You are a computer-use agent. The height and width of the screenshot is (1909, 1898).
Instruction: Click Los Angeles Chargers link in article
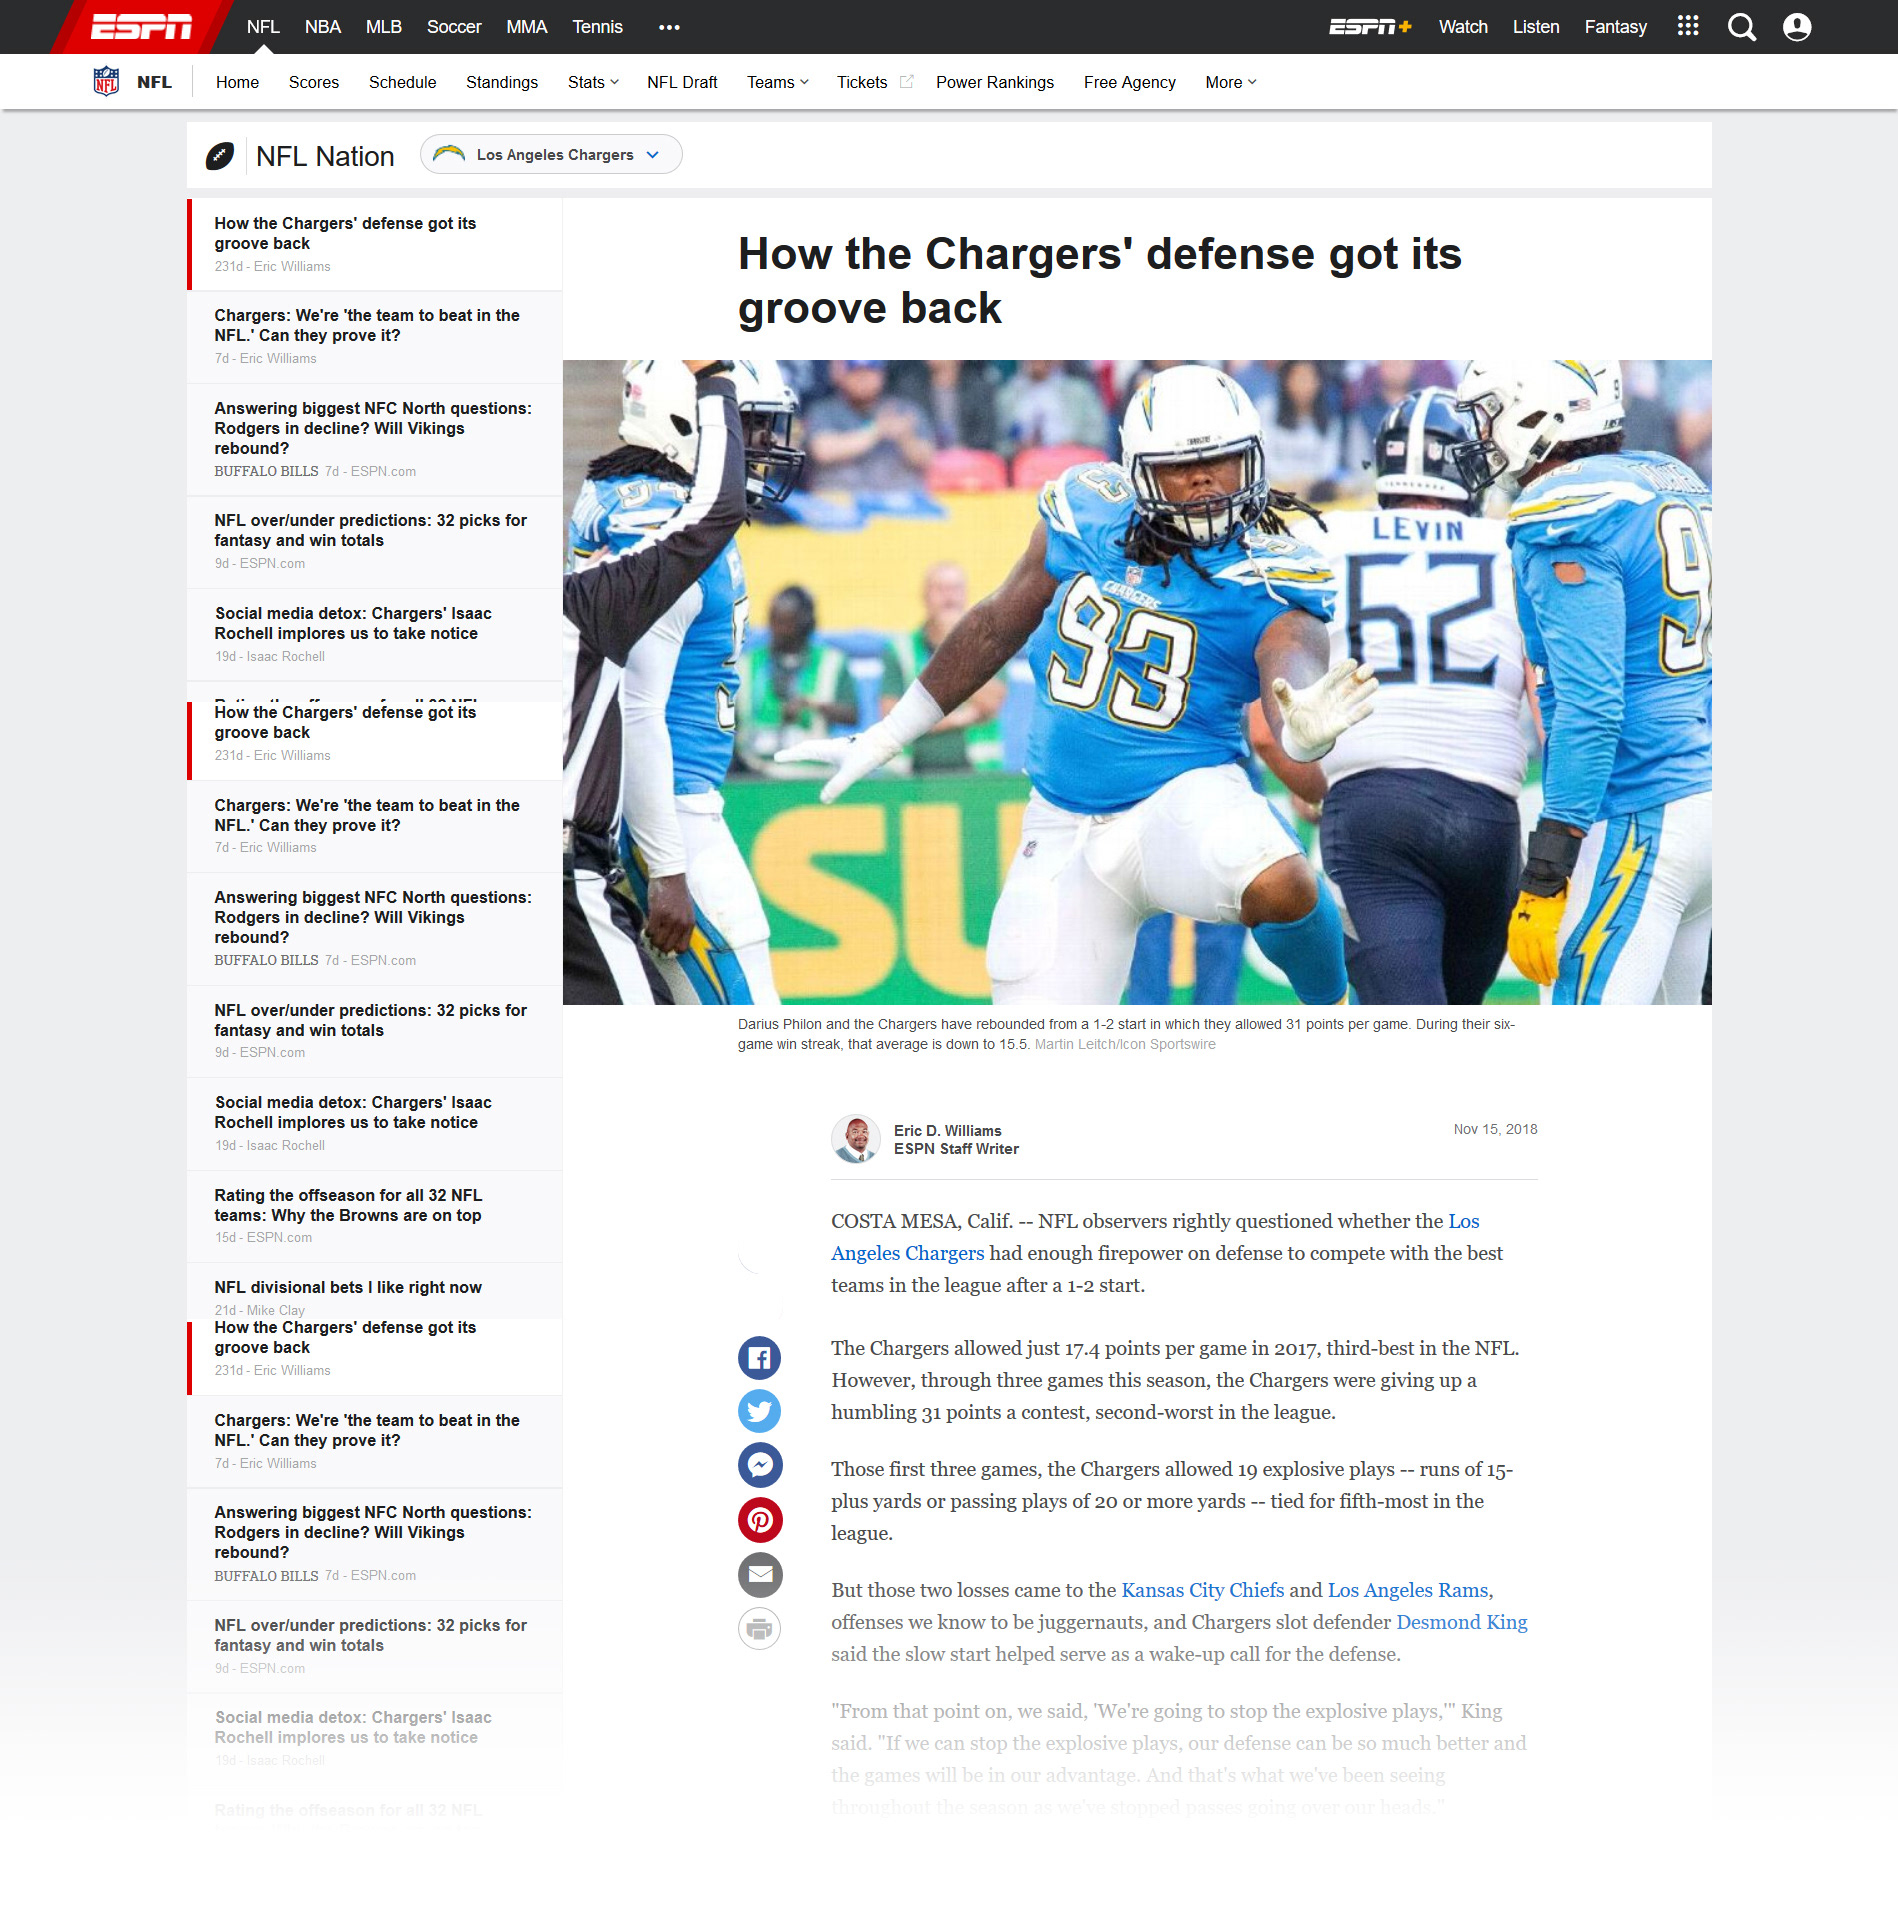[x=1155, y=1237]
